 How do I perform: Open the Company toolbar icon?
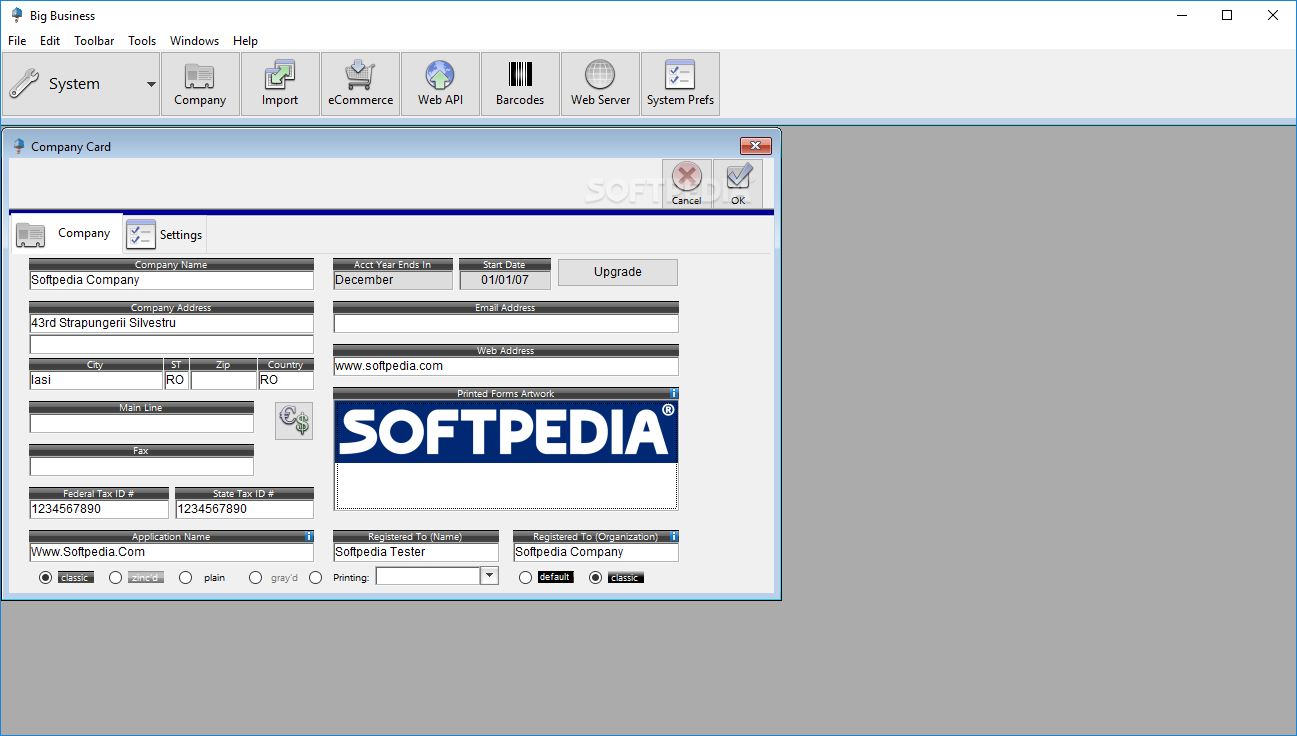pyautogui.click(x=200, y=84)
